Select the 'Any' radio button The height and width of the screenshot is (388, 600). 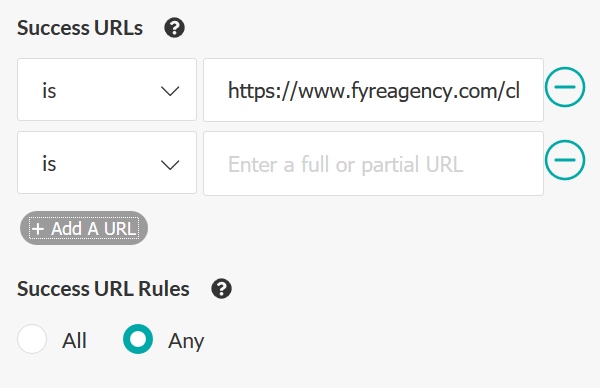pos(138,339)
